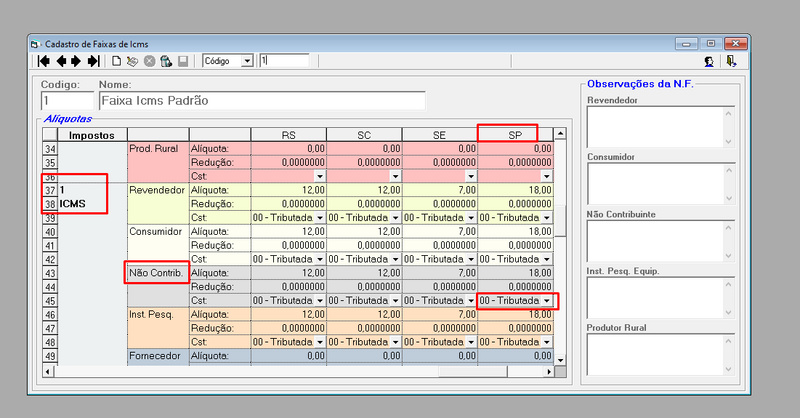
Task: Click the grid horizontal scroll left arrow
Action: [x=47, y=372]
